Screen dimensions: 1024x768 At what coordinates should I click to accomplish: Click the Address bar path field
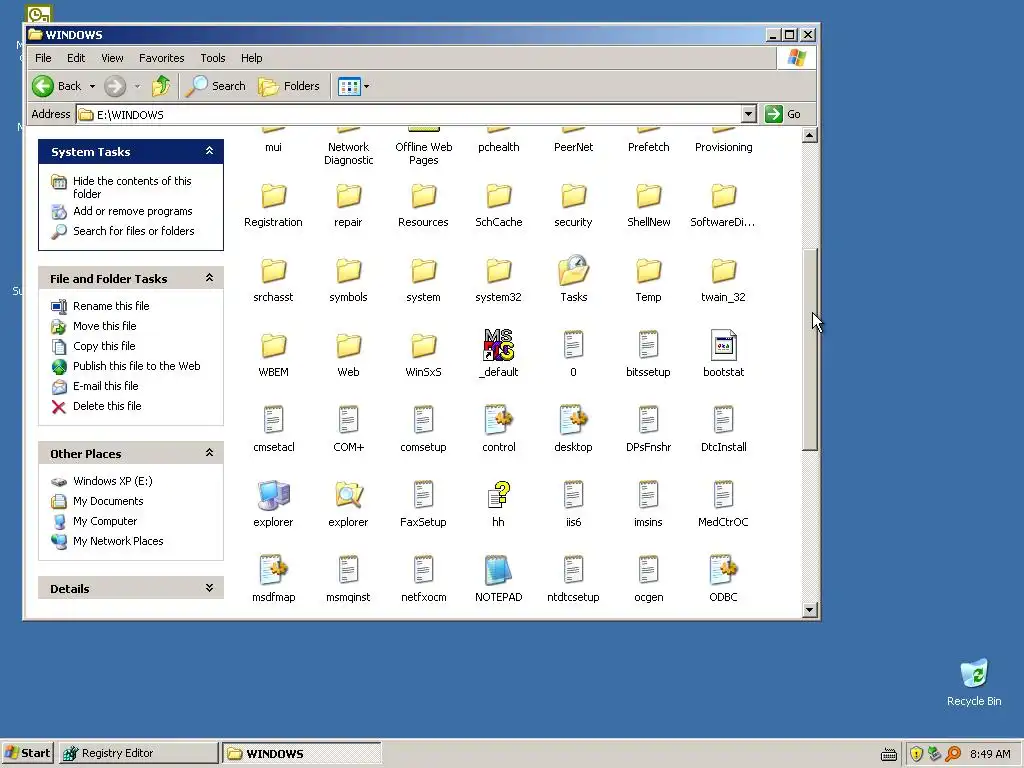pyautogui.click(x=417, y=114)
